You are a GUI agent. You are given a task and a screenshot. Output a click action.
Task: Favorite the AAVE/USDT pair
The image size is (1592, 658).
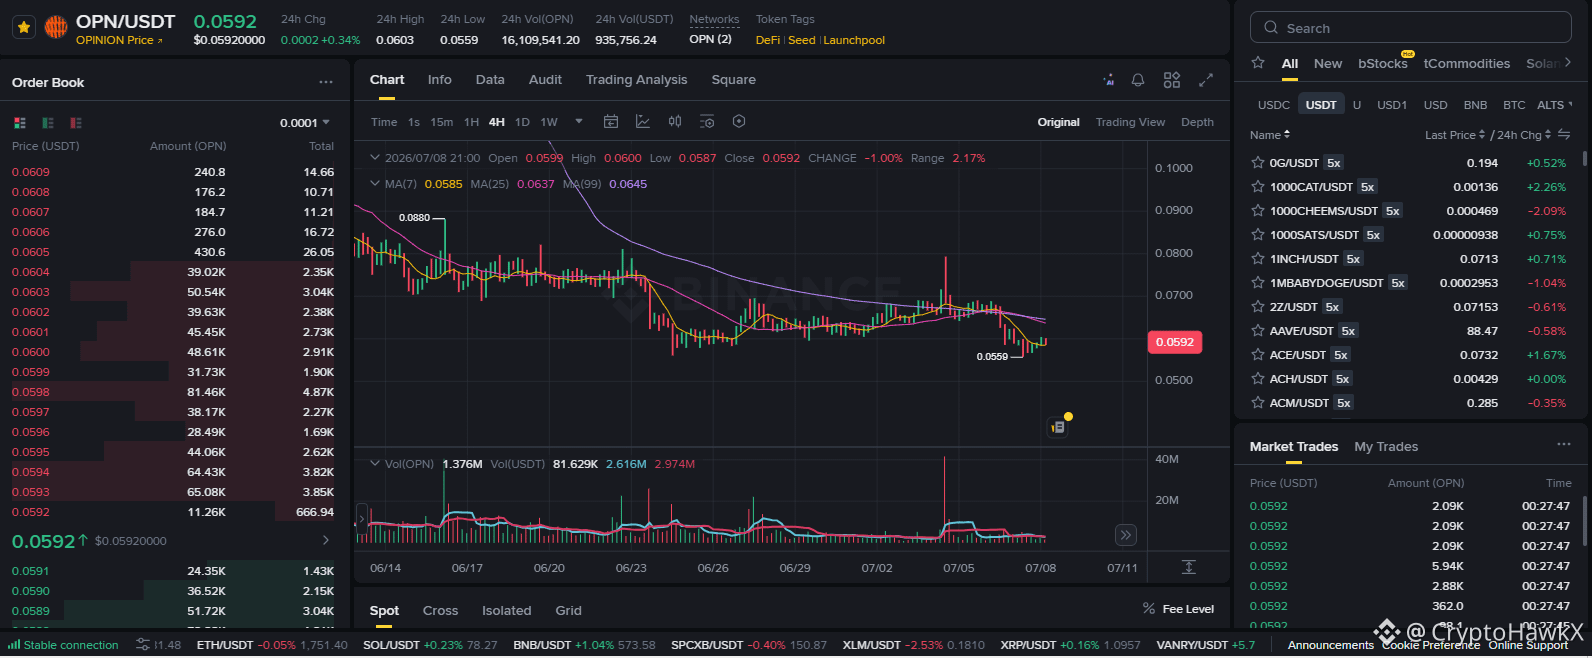pos(1258,330)
